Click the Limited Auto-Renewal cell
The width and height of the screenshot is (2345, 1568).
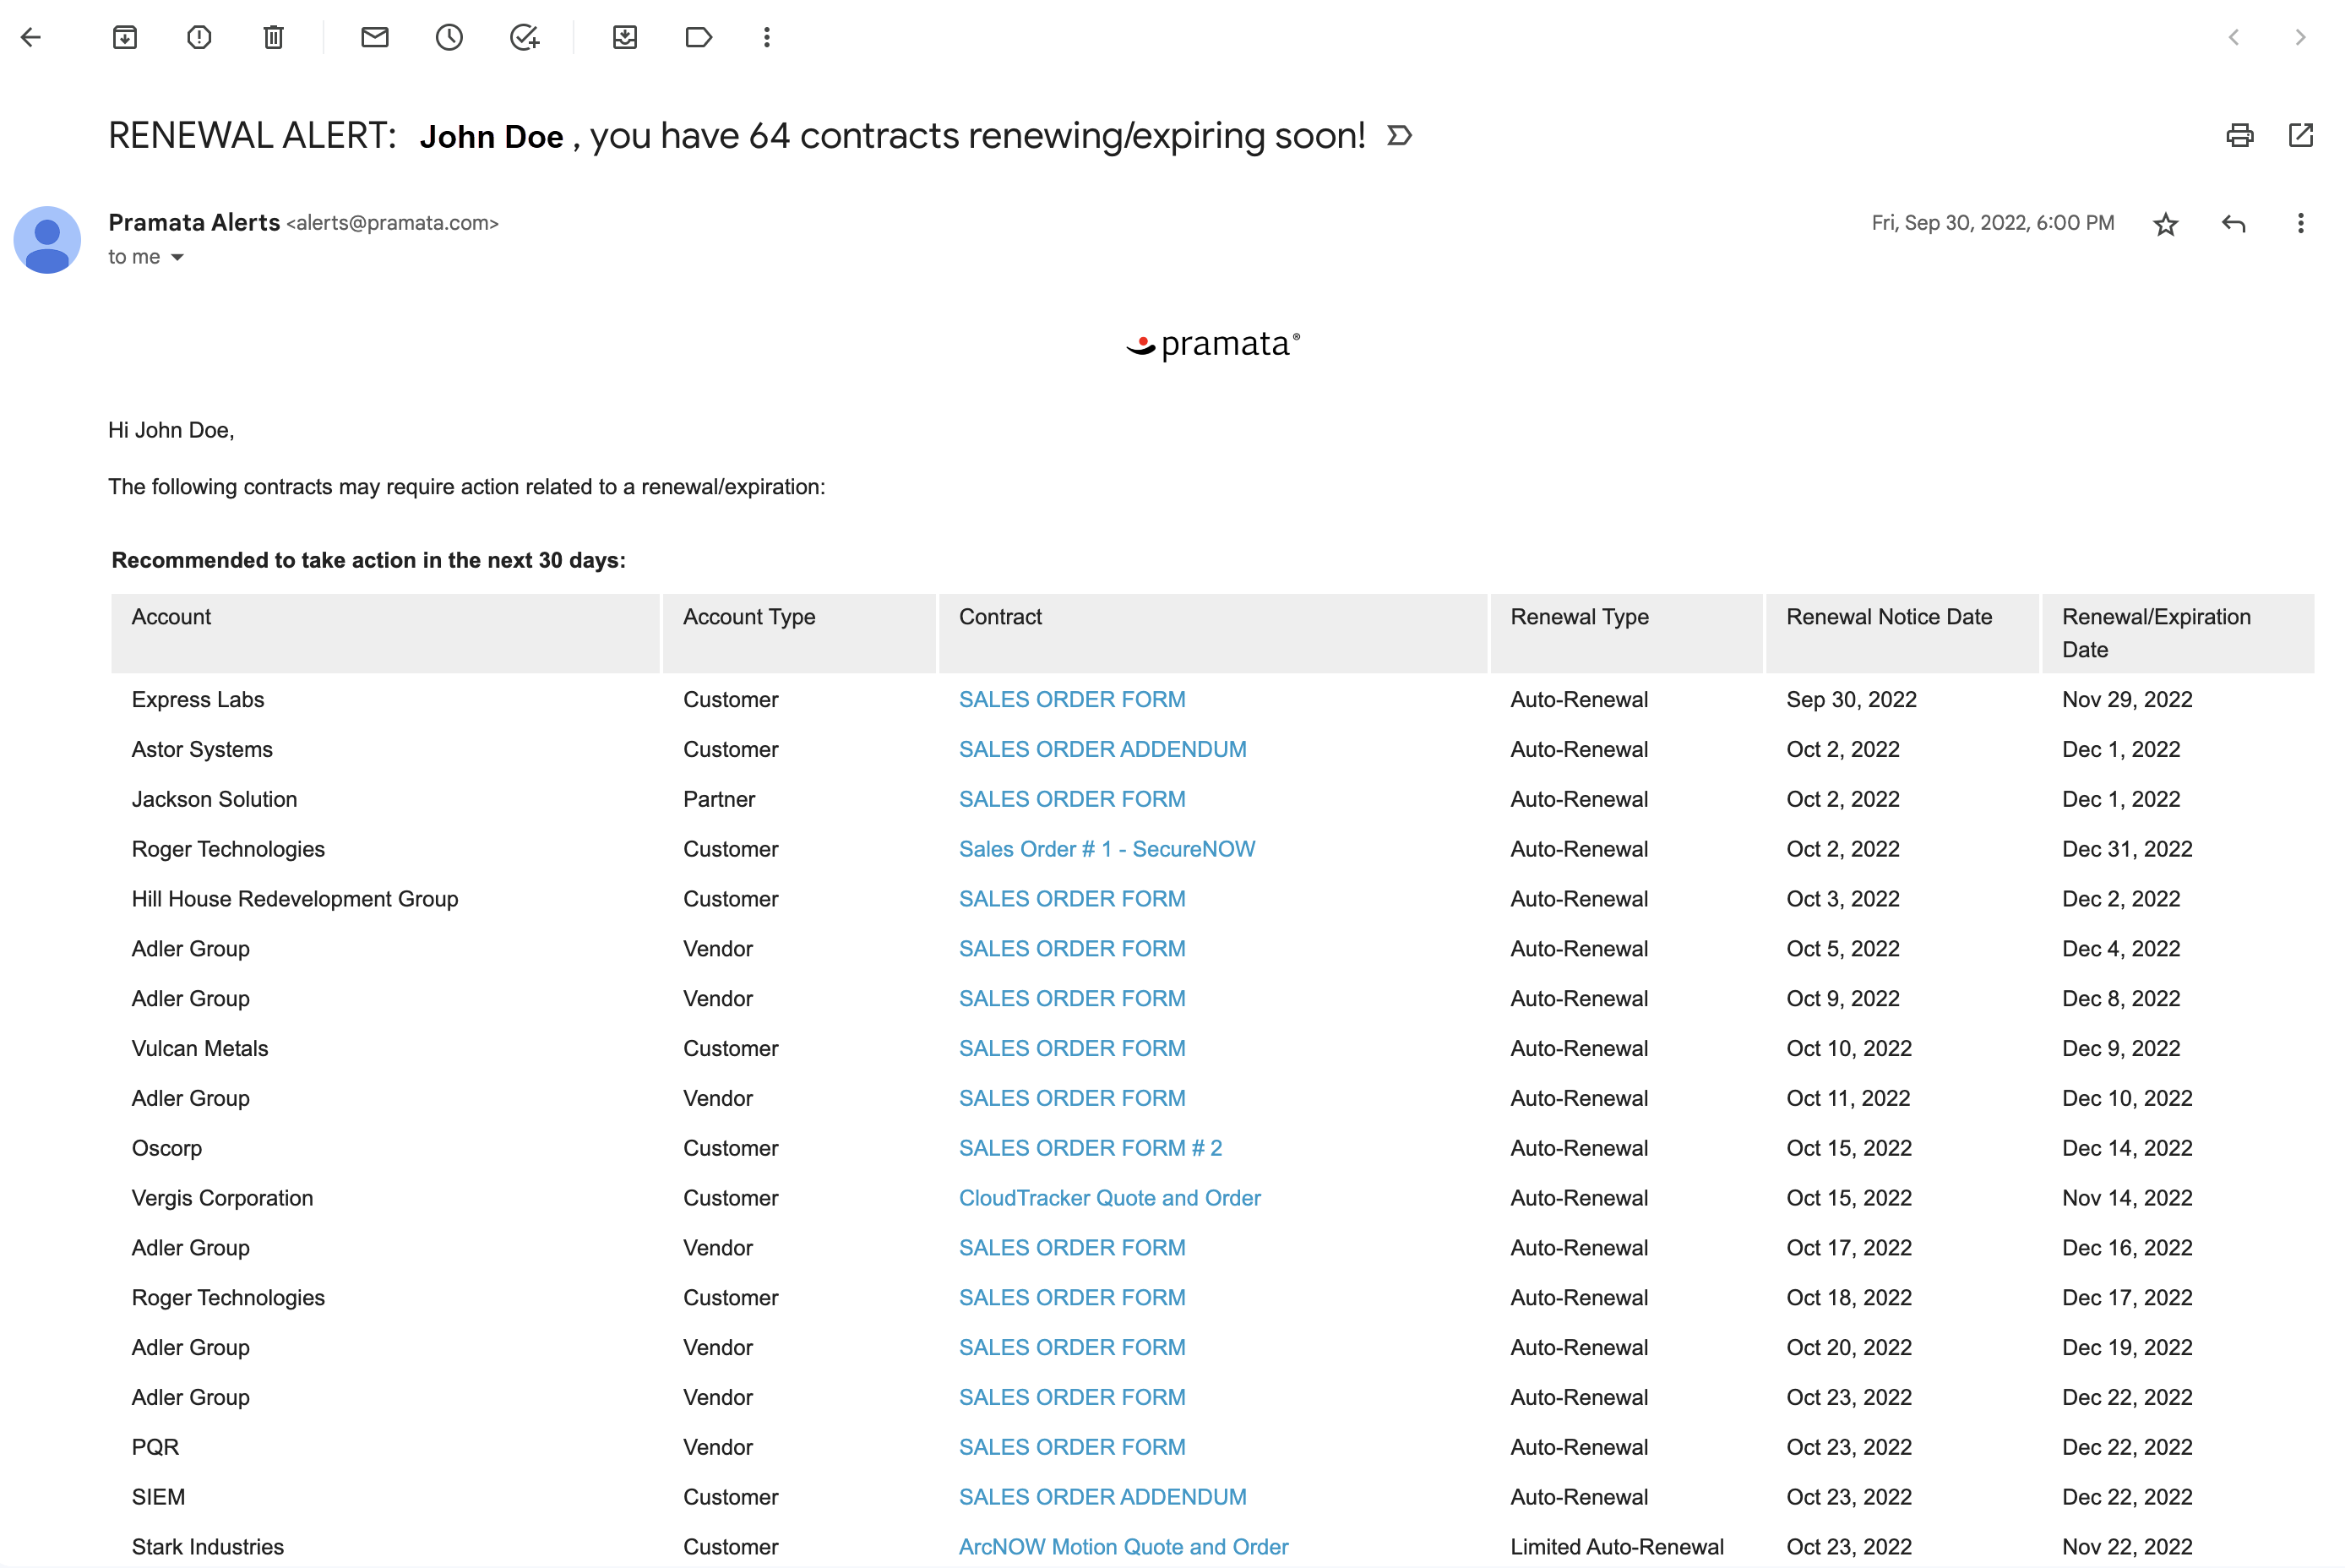[x=1617, y=1548]
